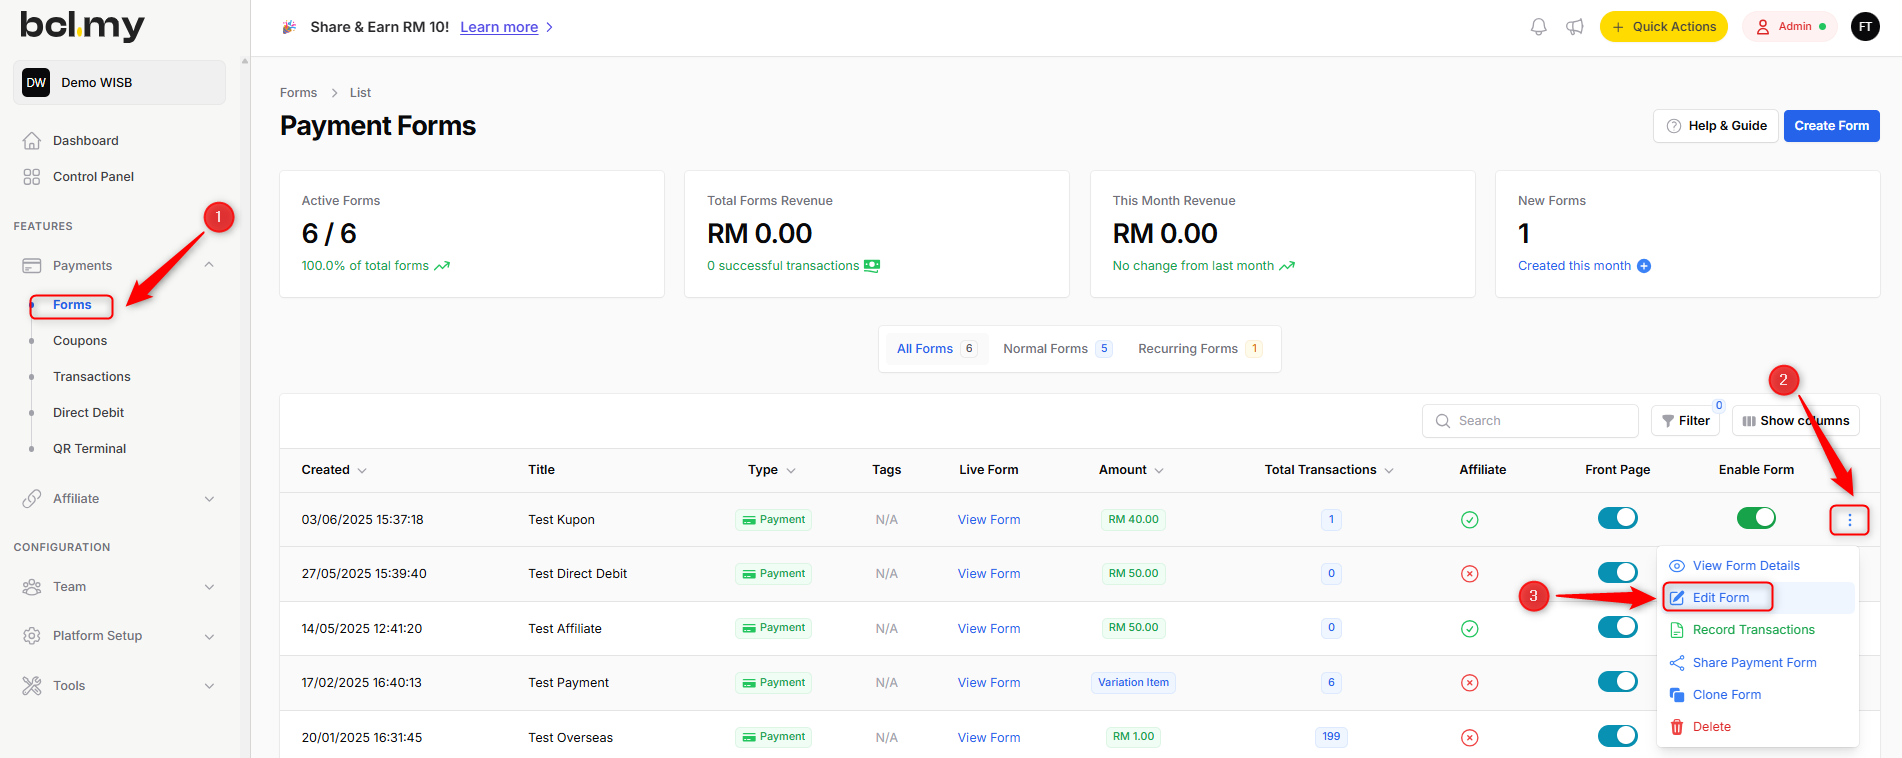1902x758 pixels.
Task: Click the affiliate cross icon for Test Payment
Action: pos(1469,683)
